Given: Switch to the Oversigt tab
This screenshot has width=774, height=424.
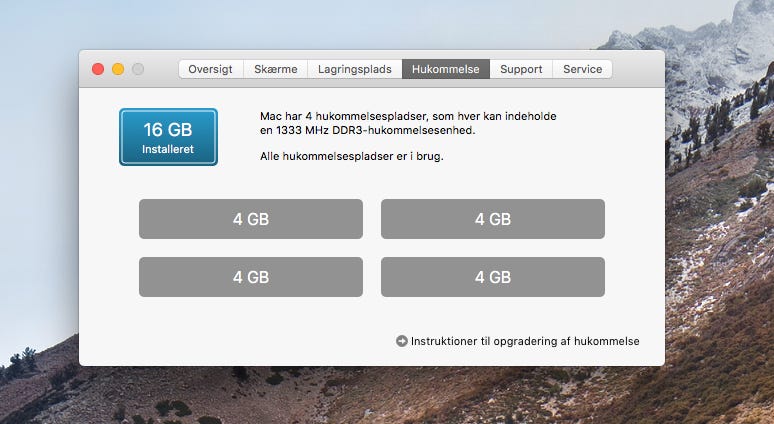Looking at the screenshot, I should [211, 69].
